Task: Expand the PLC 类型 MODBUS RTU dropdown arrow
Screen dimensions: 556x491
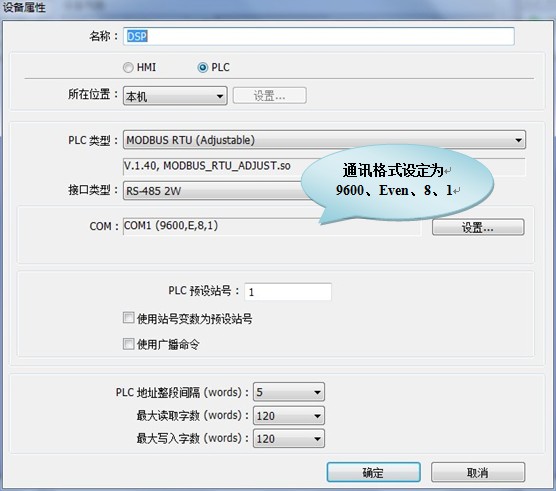Action: [518, 140]
